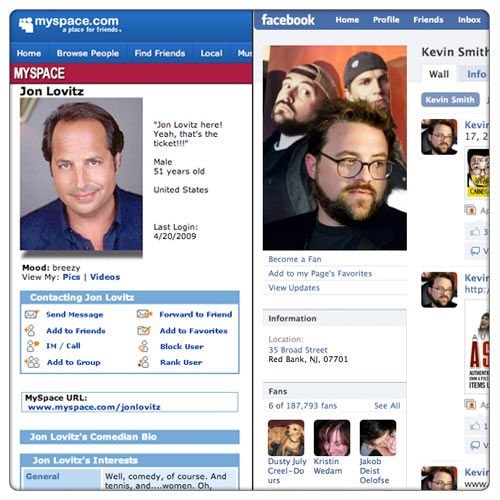This screenshot has width=500, height=500.
Task: Open the www.myspace.com/jonlovitz URL
Action: pyautogui.click(x=94, y=407)
